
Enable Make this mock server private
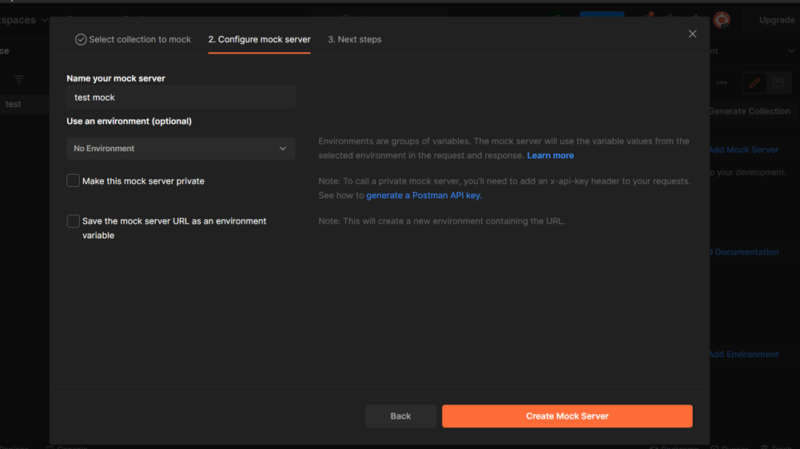pos(73,181)
